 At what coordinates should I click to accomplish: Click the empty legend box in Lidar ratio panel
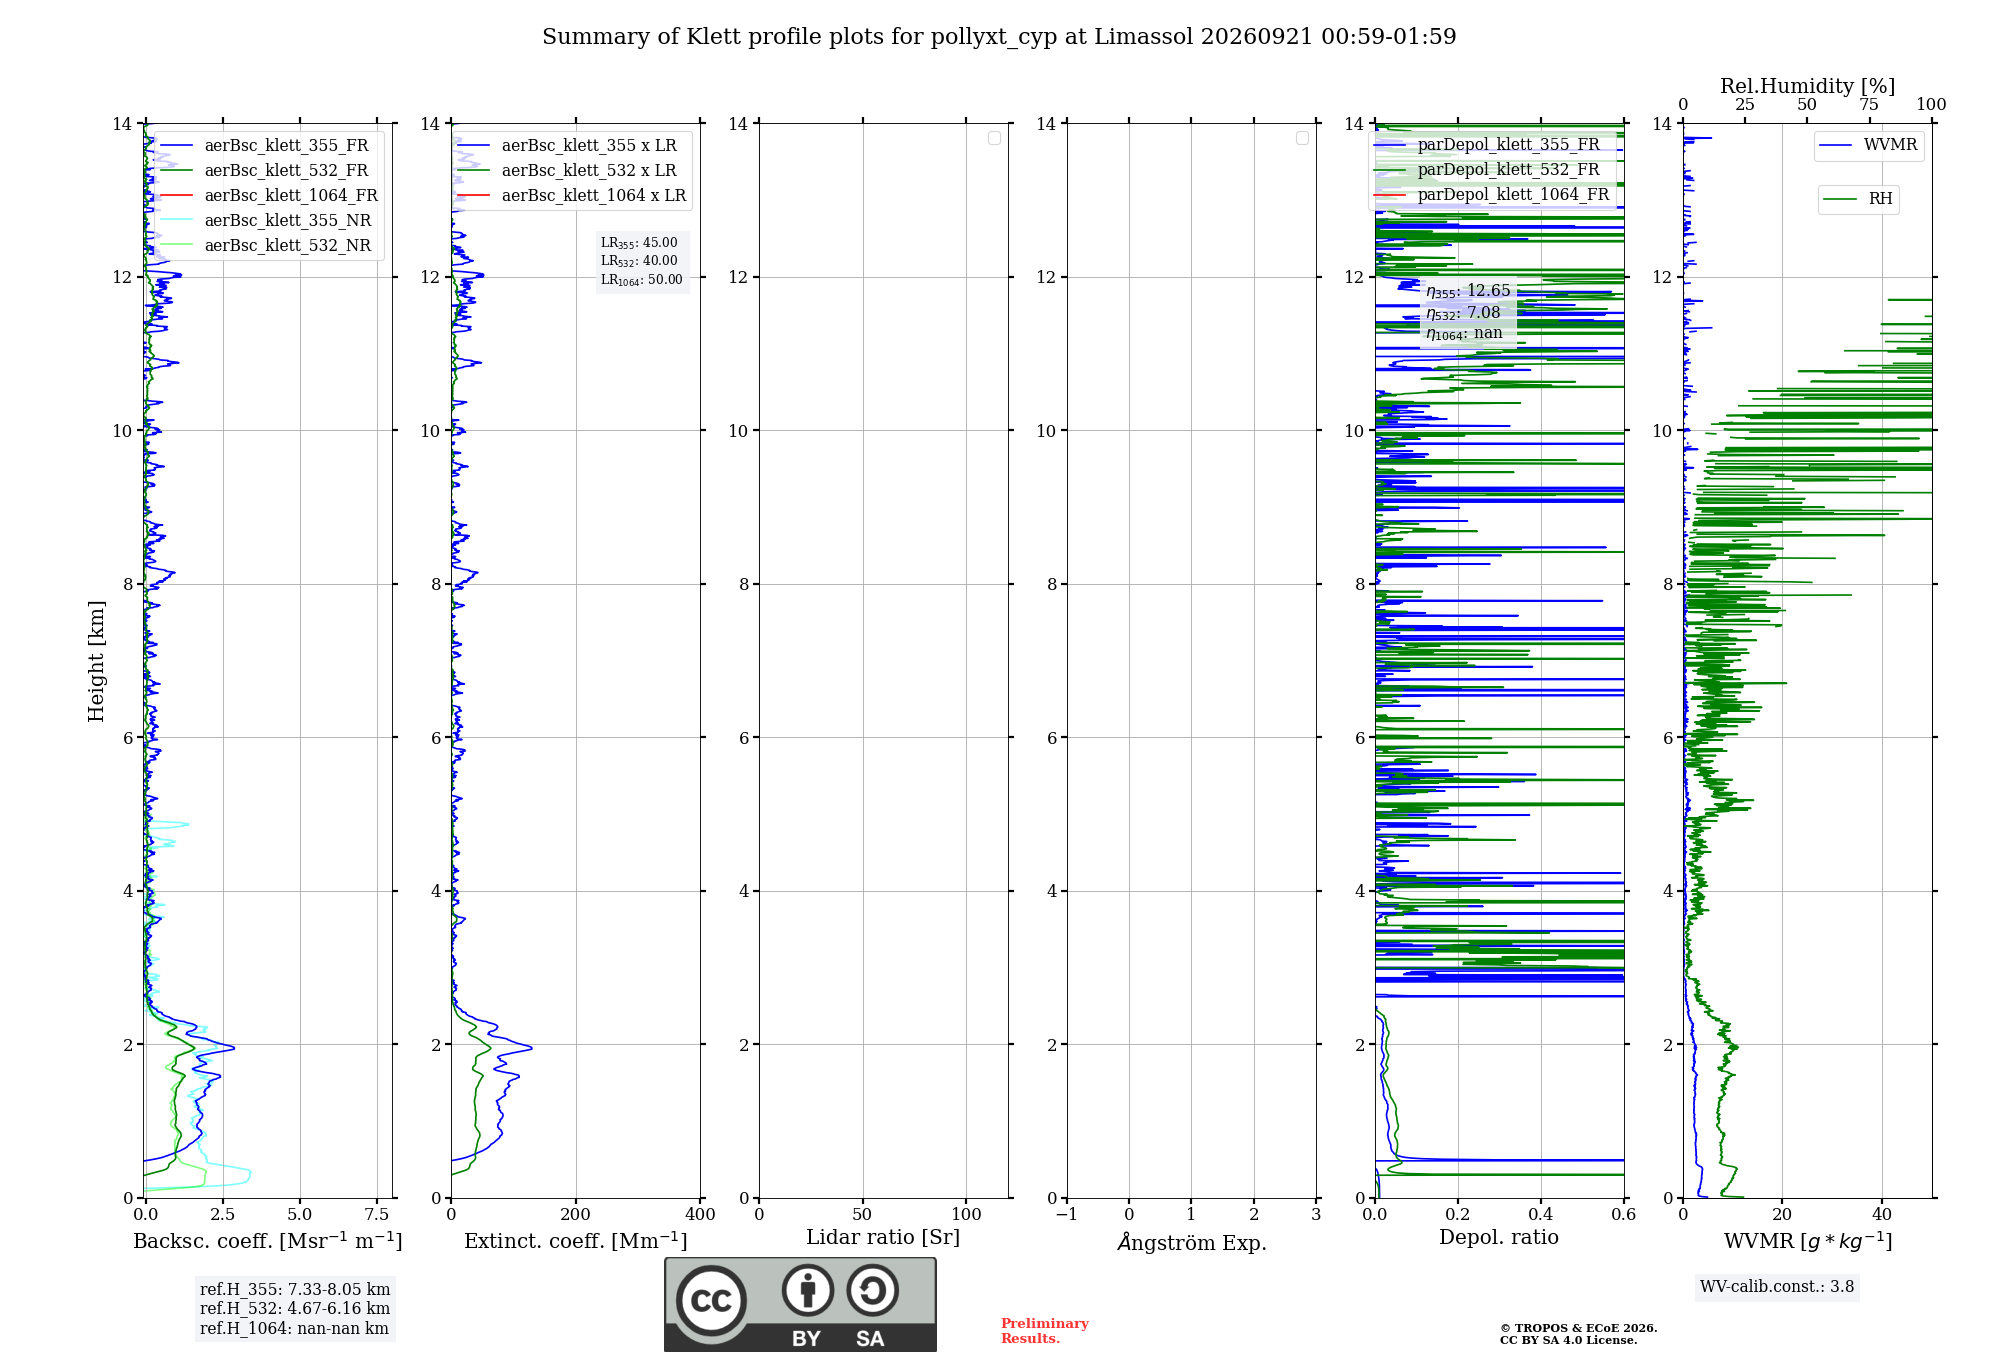pyautogui.click(x=994, y=138)
